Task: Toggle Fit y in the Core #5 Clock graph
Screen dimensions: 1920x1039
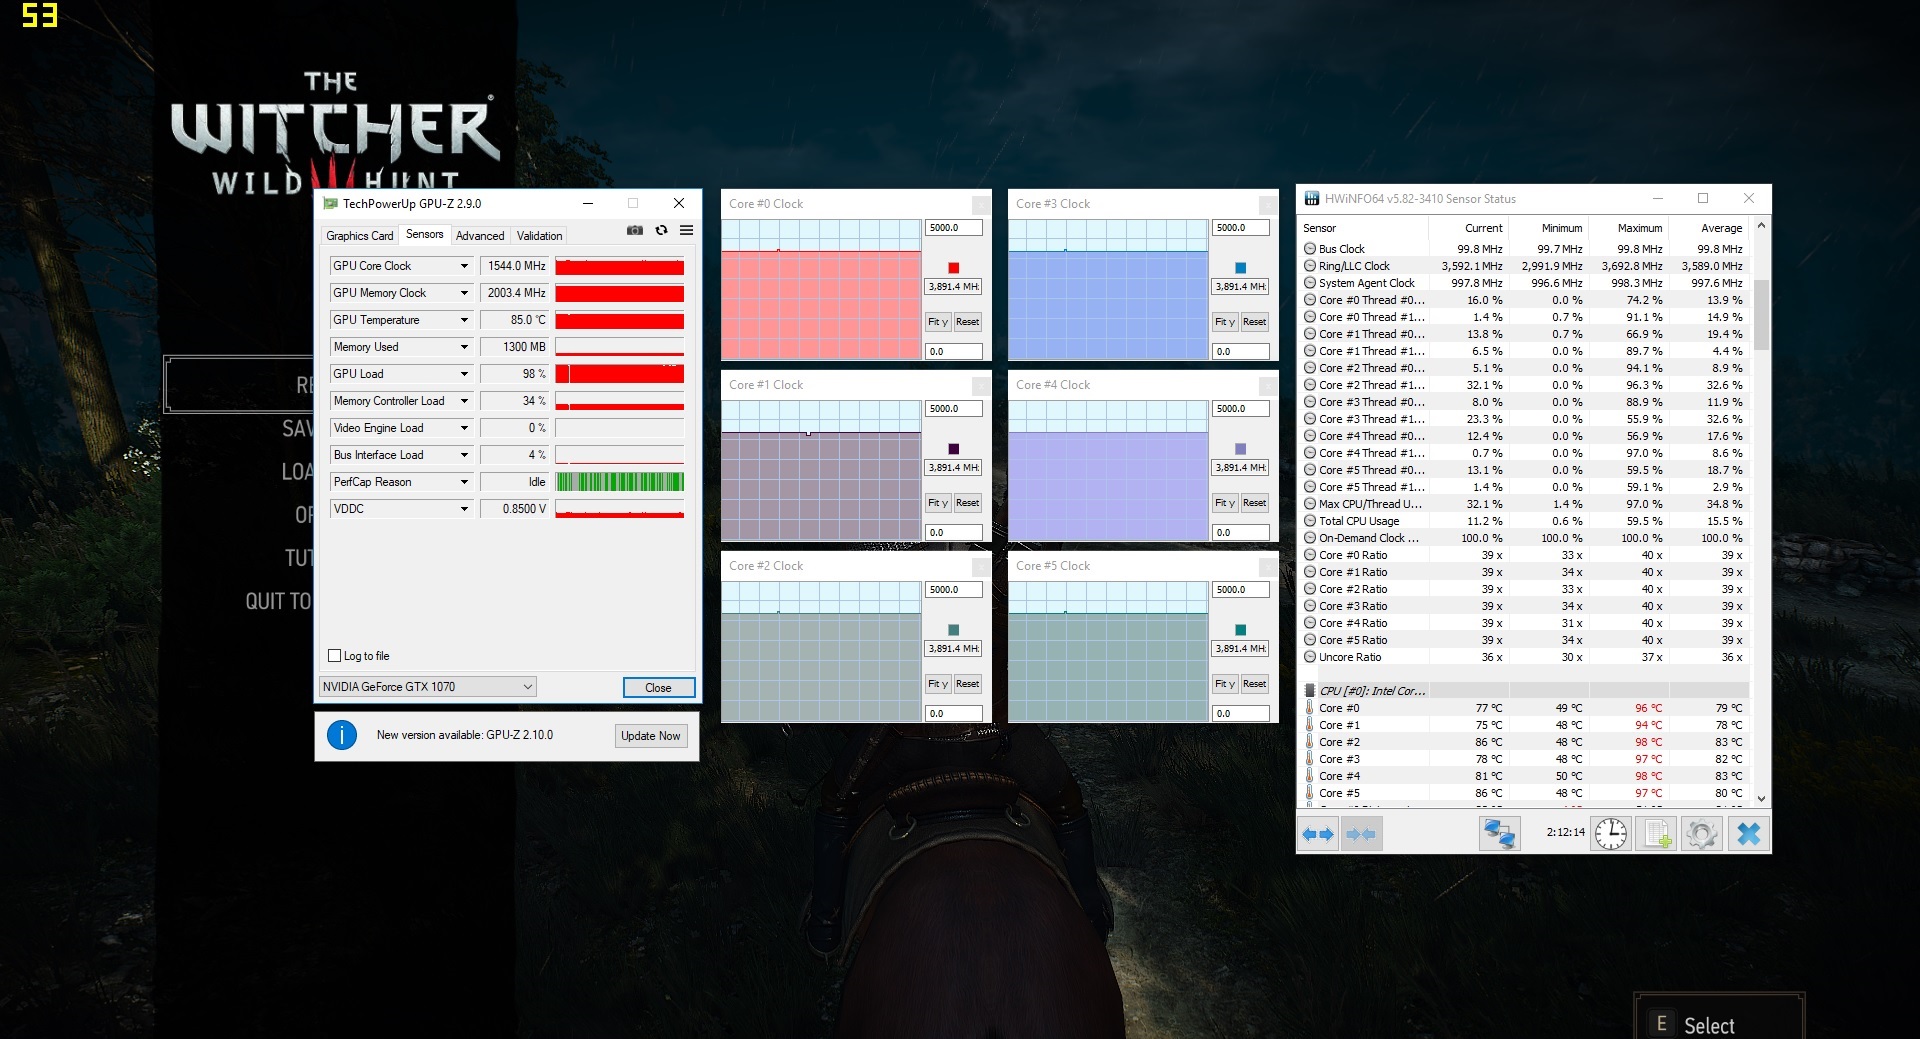Action: (1224, 684)
